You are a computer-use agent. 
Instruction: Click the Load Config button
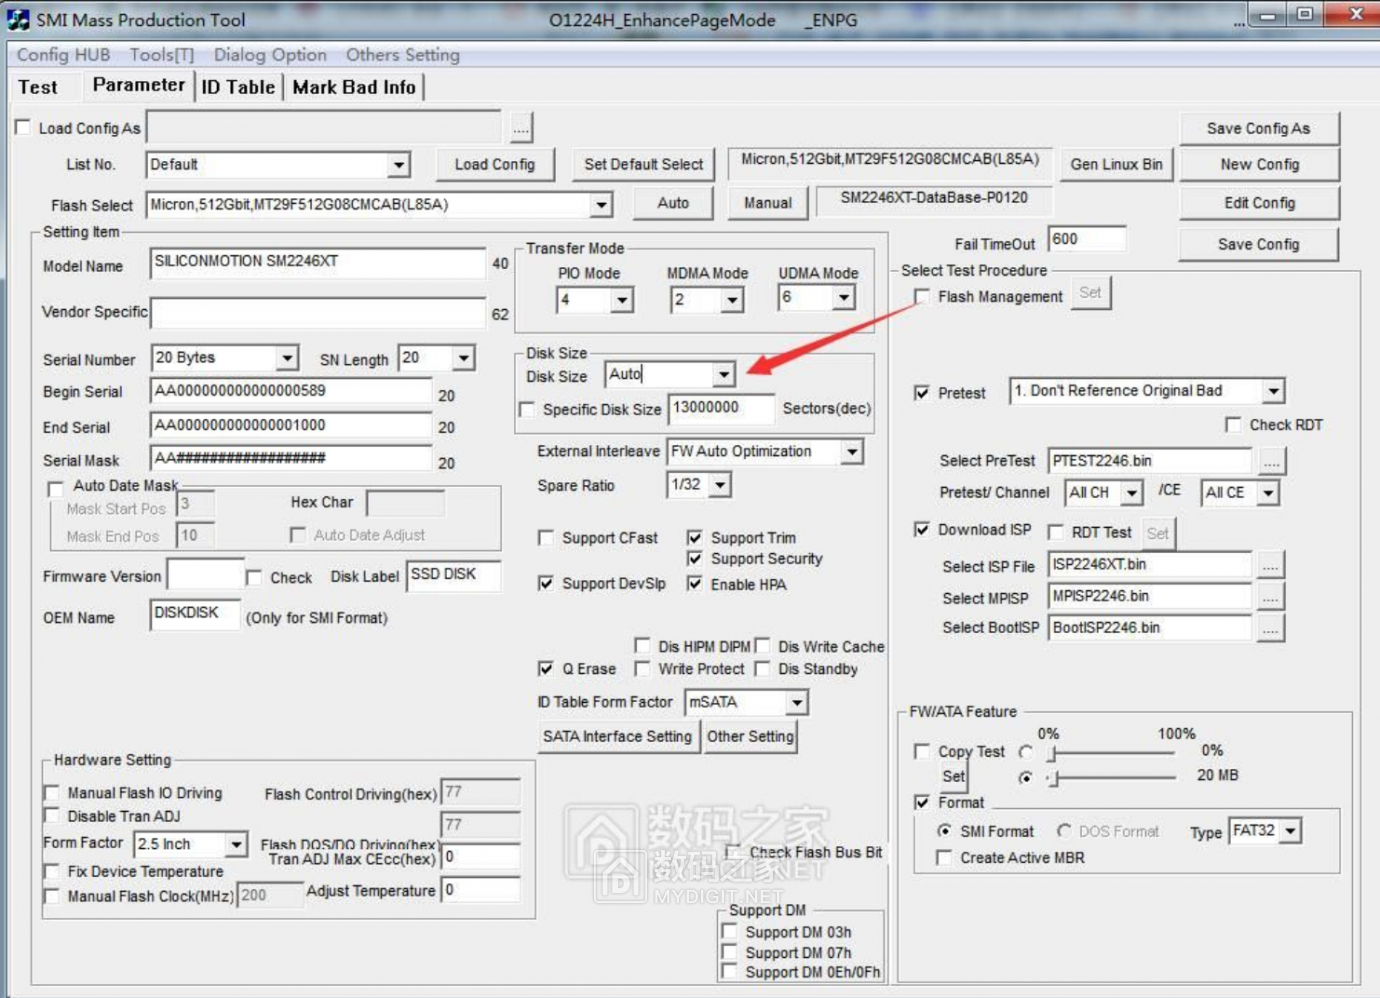(495, 164)
